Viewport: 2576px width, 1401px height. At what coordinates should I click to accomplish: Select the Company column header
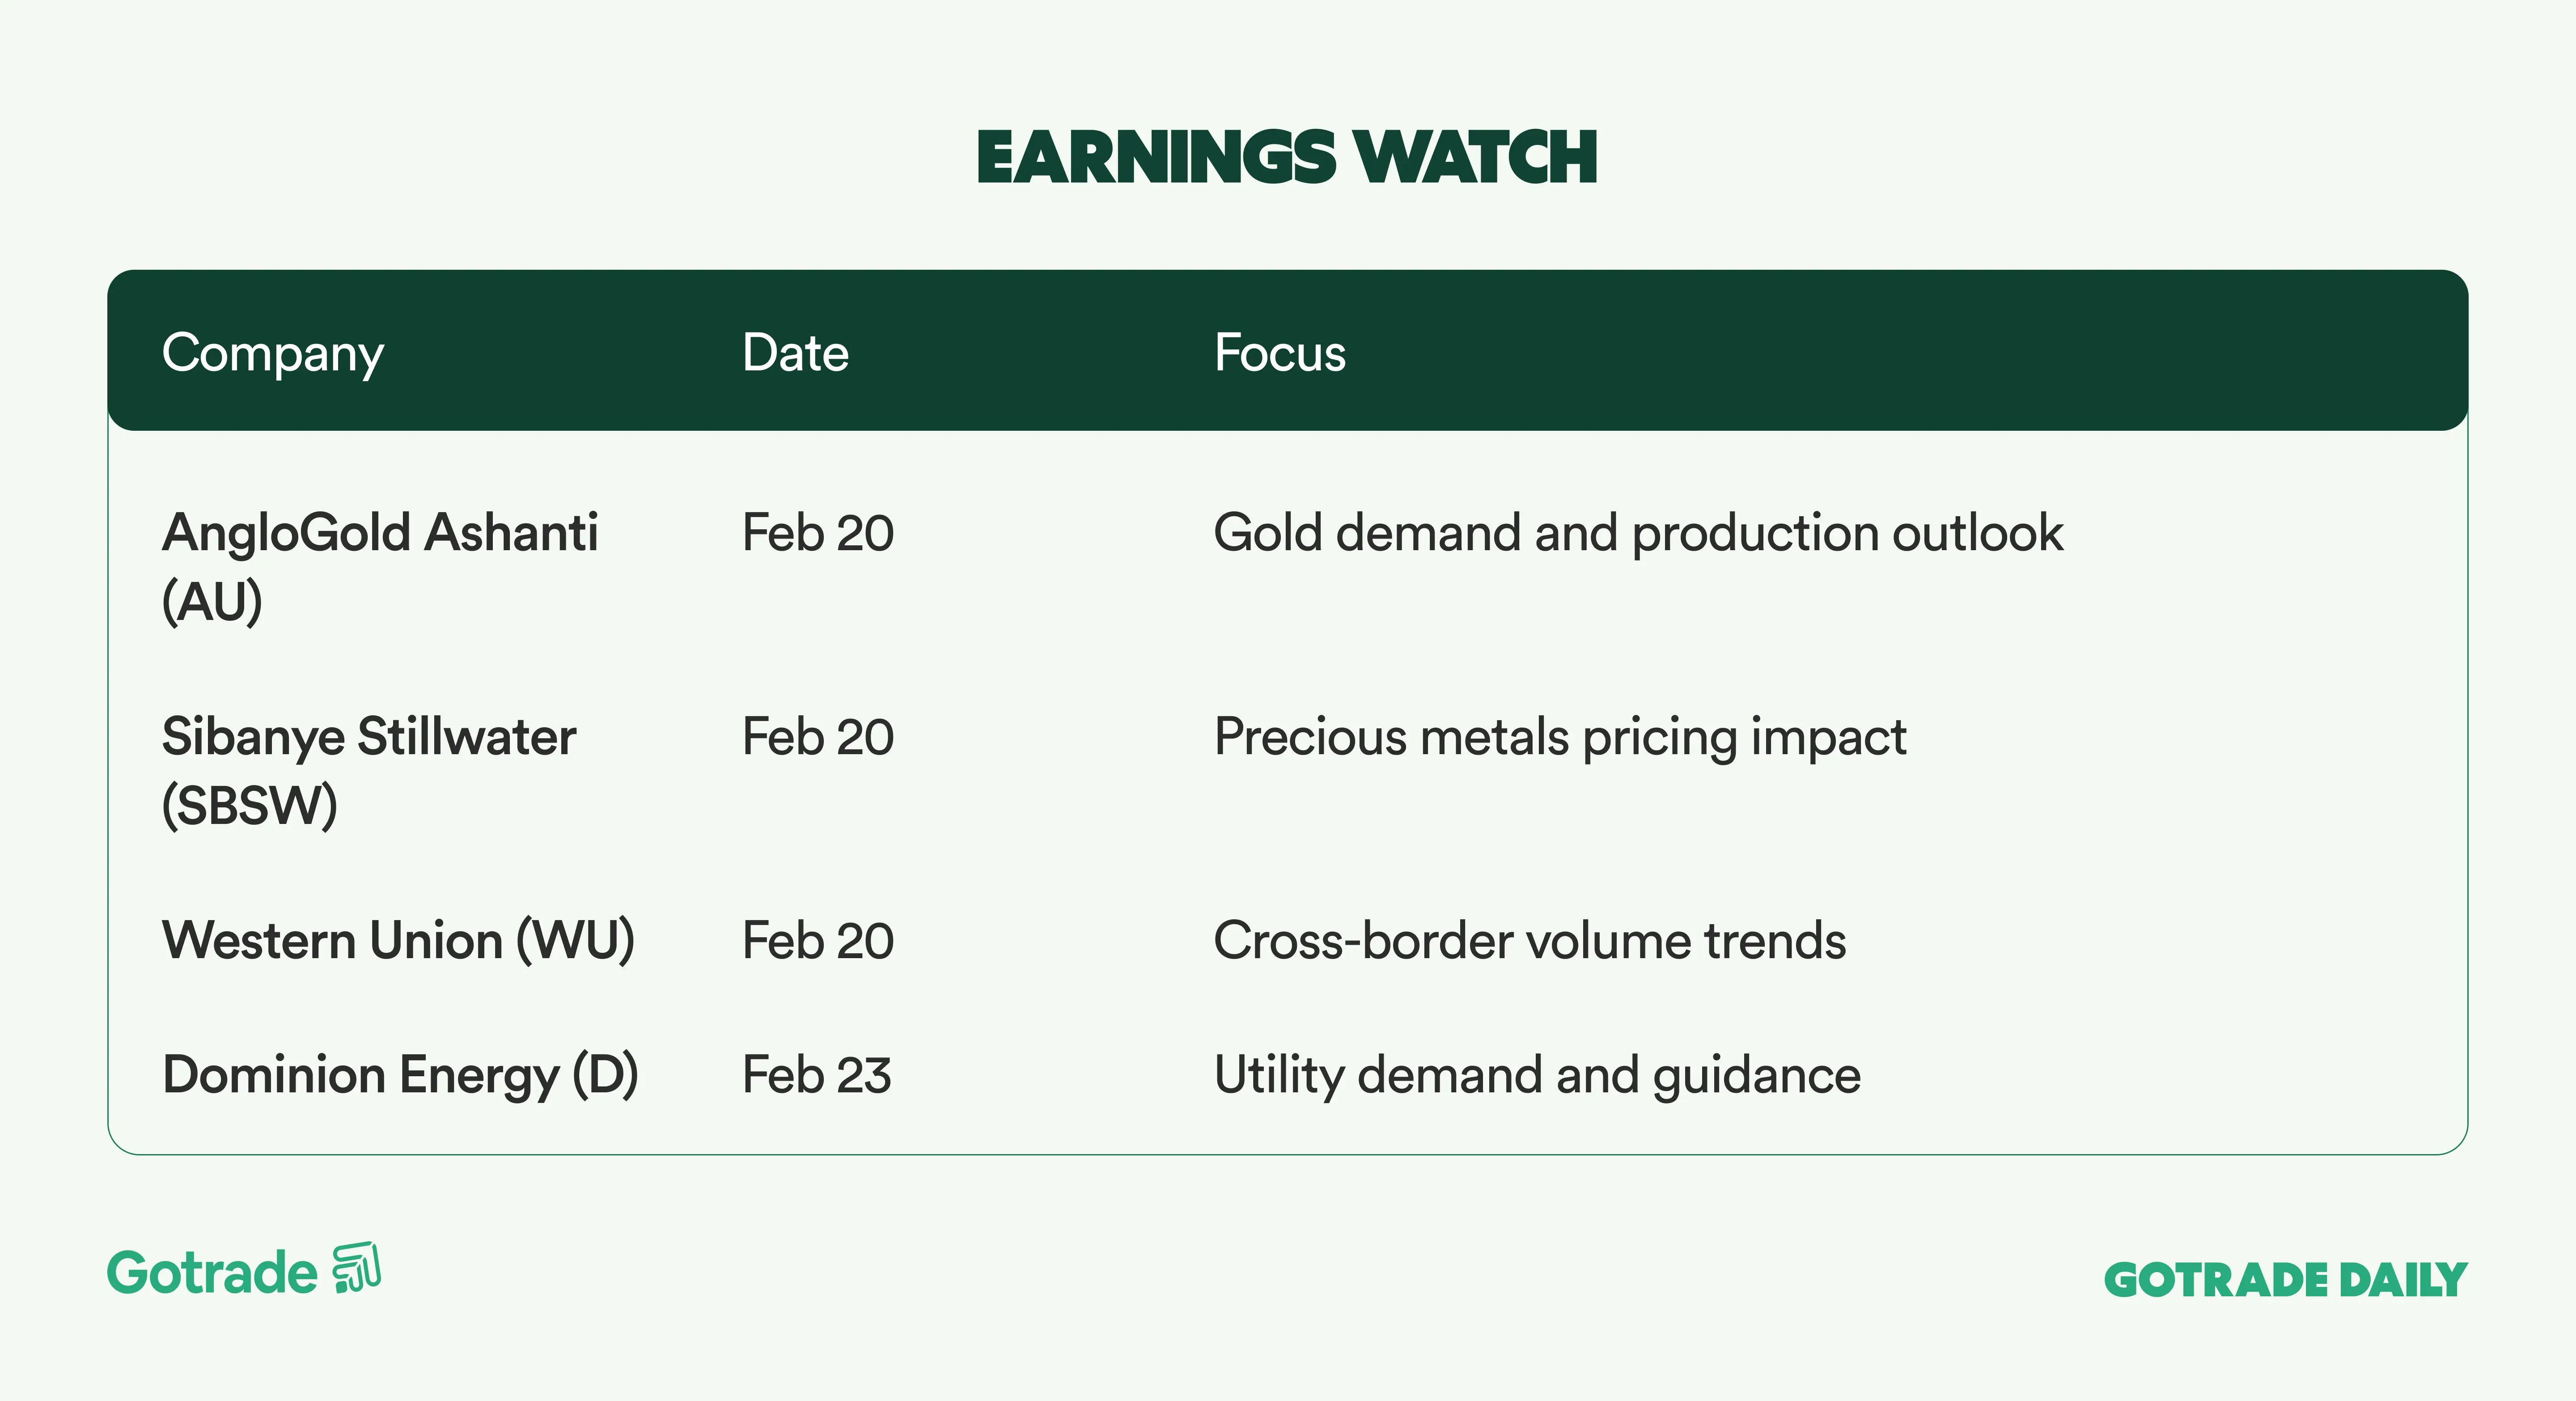pyautogui.click(x=272, y=353)
